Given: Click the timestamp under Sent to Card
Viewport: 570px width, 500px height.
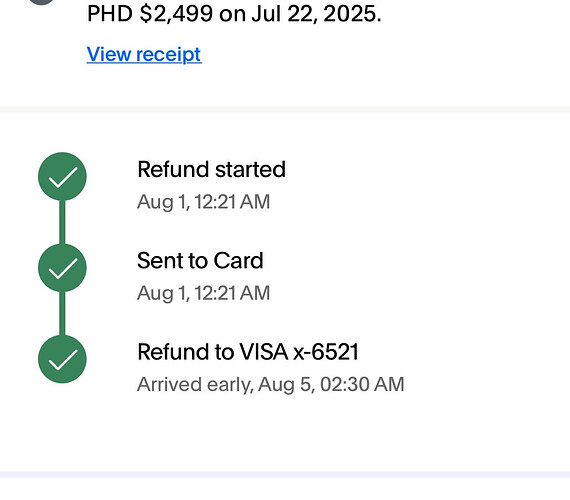Looking at the screenshot, I should tap(204, 293).
